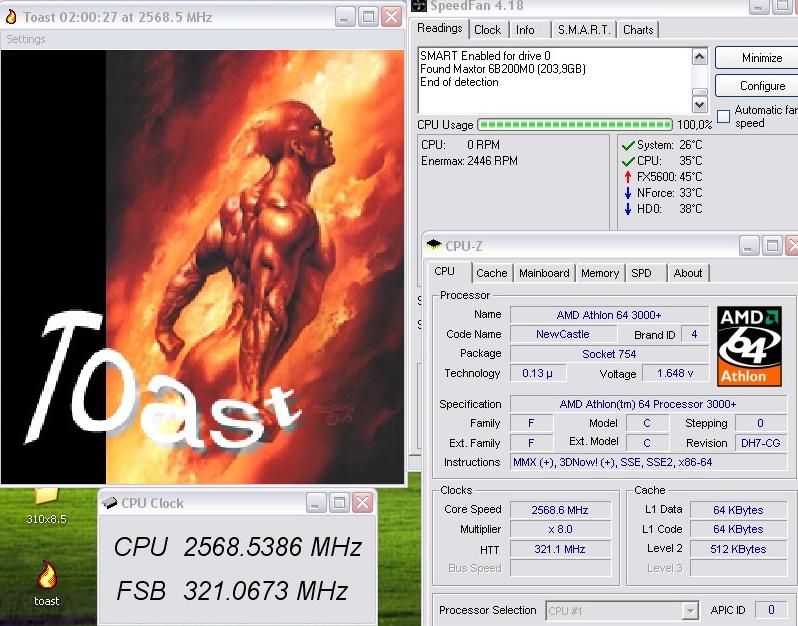The height and width of the screenshot is (626, 798).
Task: Toggle Automatic fan speed checkbox
Action: tap(723, 117)
